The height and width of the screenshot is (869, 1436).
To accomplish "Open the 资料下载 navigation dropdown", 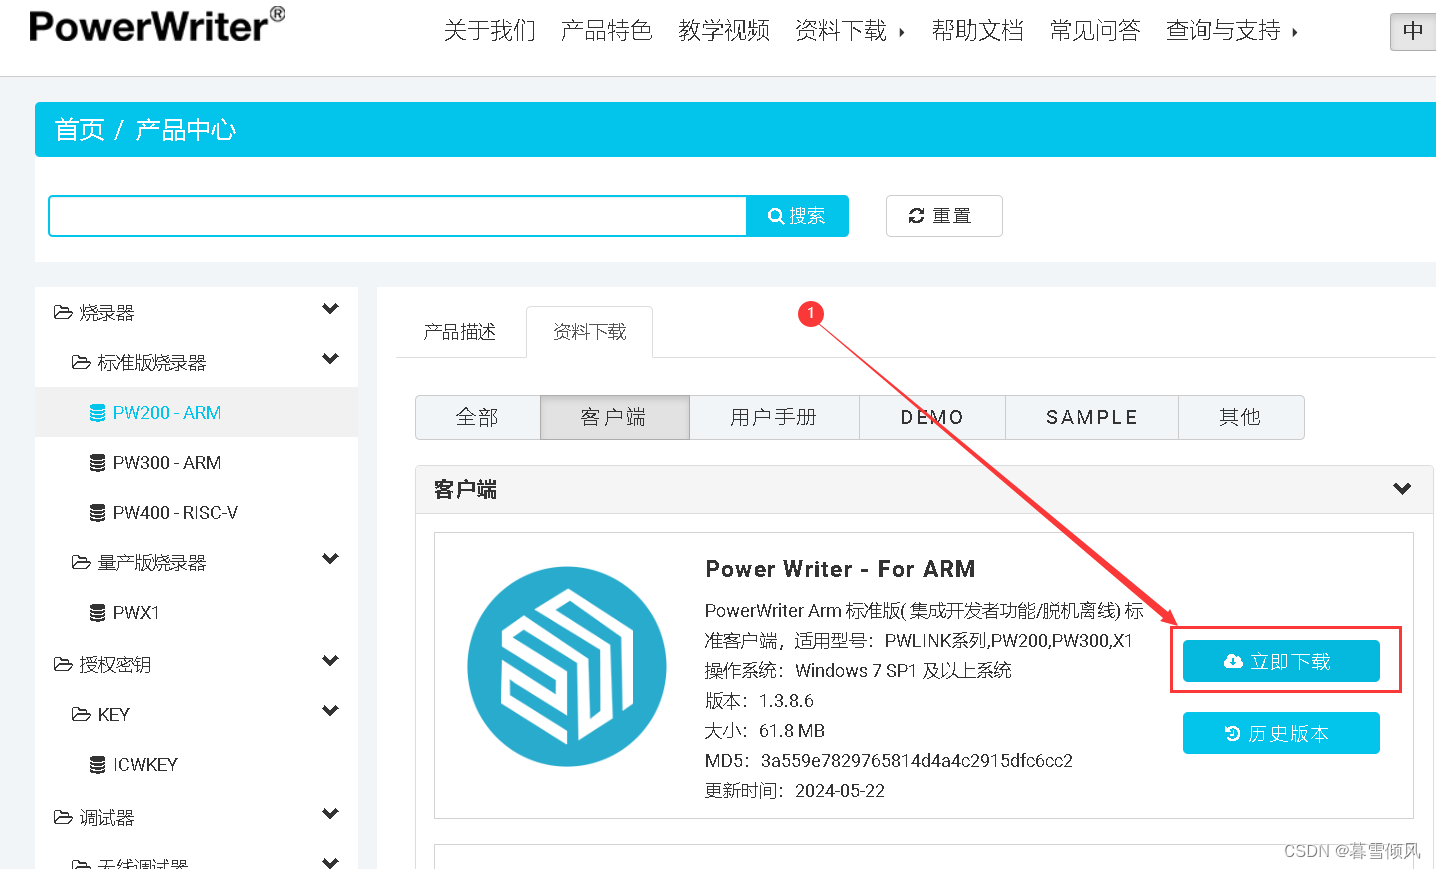I will pyautogui.click(x=850, y=31).
